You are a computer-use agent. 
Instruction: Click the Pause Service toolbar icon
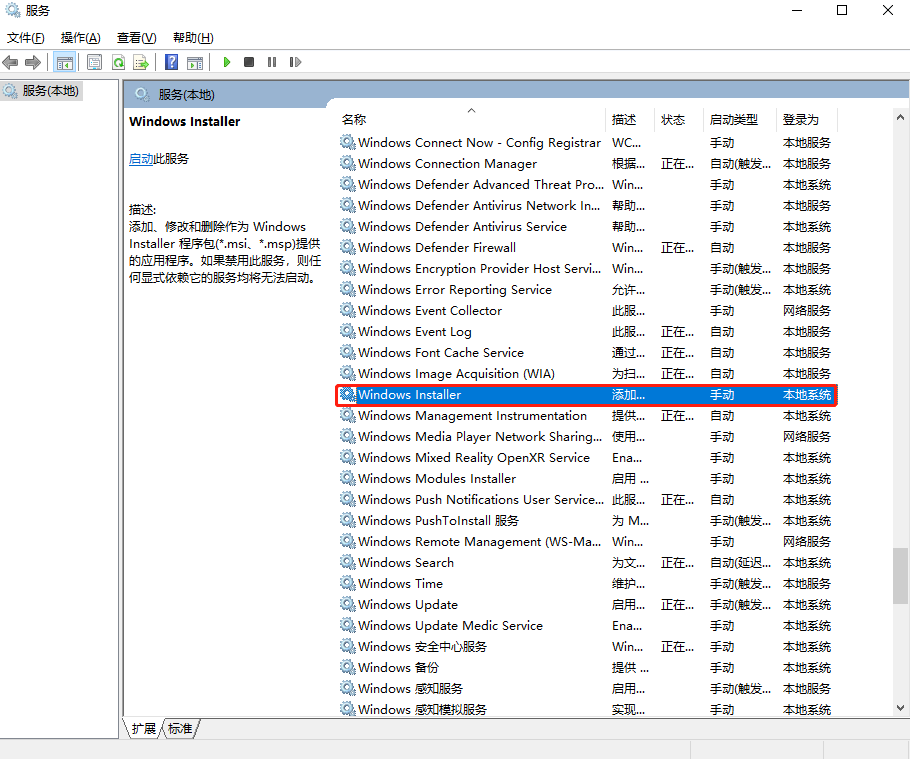click(273, 62)
